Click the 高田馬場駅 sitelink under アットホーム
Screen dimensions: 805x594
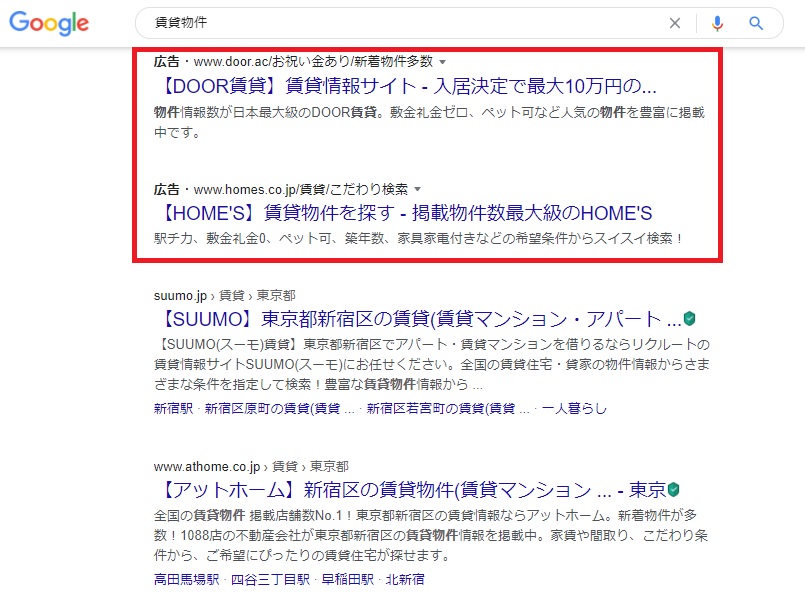[x=185, y=579]
